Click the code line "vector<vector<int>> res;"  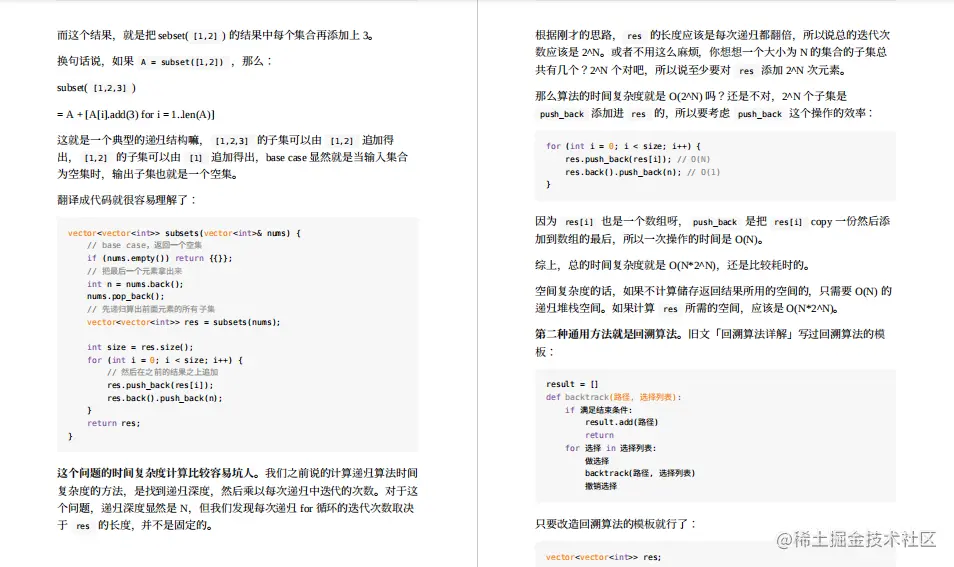[603, 557]
